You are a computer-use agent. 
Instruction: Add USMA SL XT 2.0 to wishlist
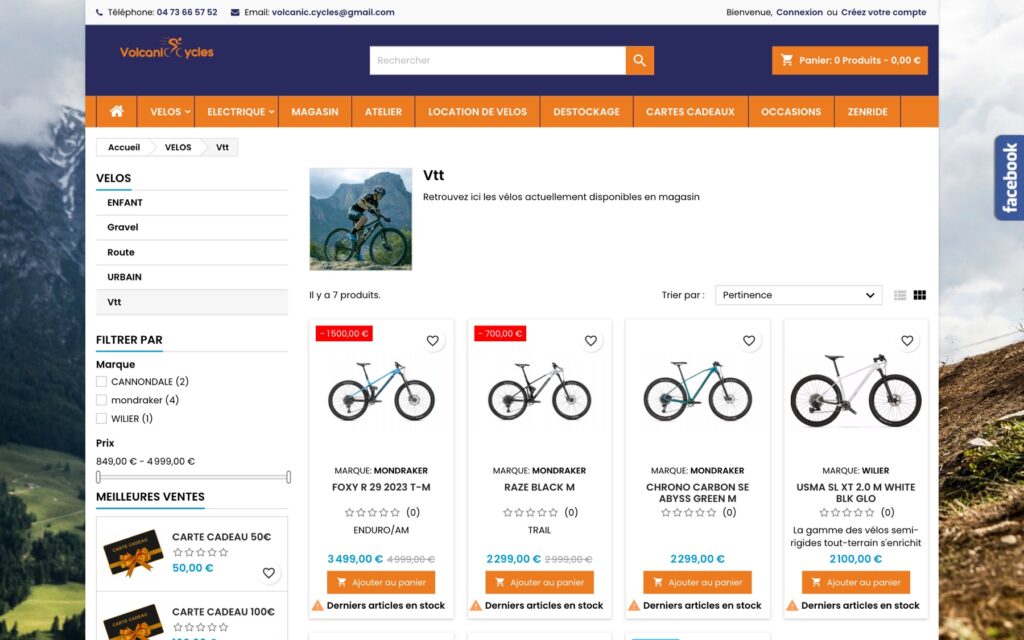click(x=907, y=340)
